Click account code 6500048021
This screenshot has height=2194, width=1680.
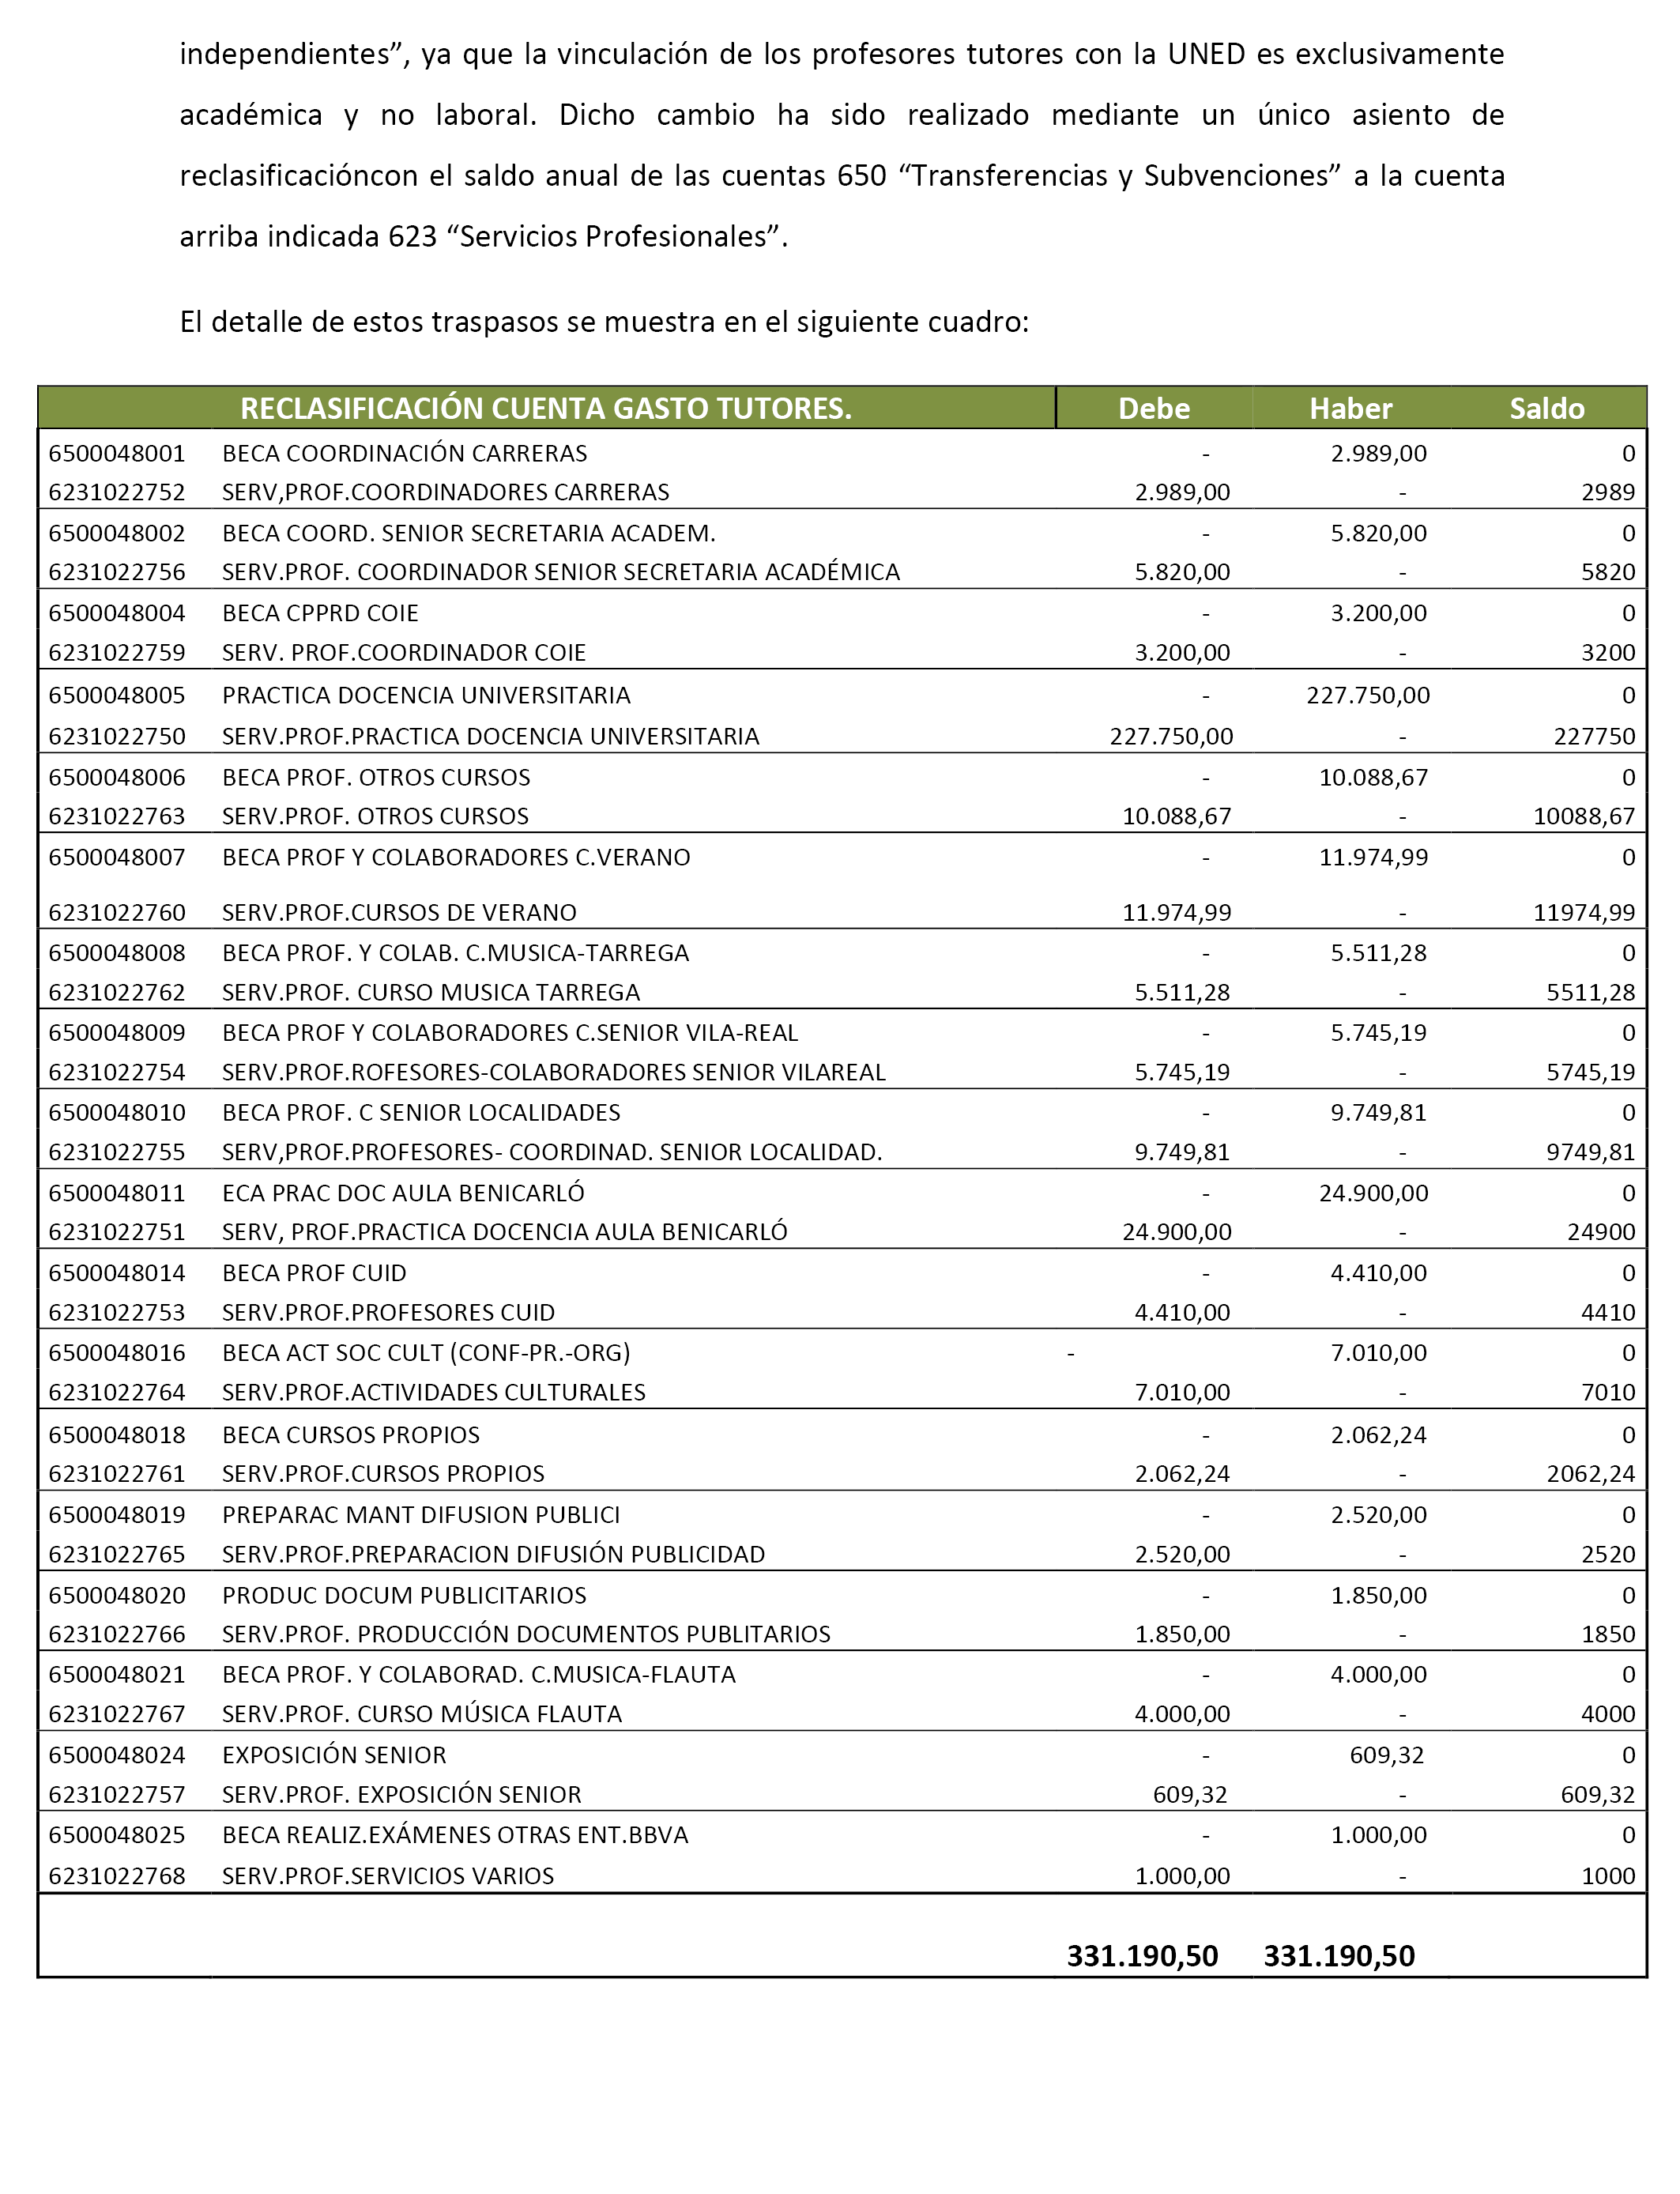point(117,1675)
